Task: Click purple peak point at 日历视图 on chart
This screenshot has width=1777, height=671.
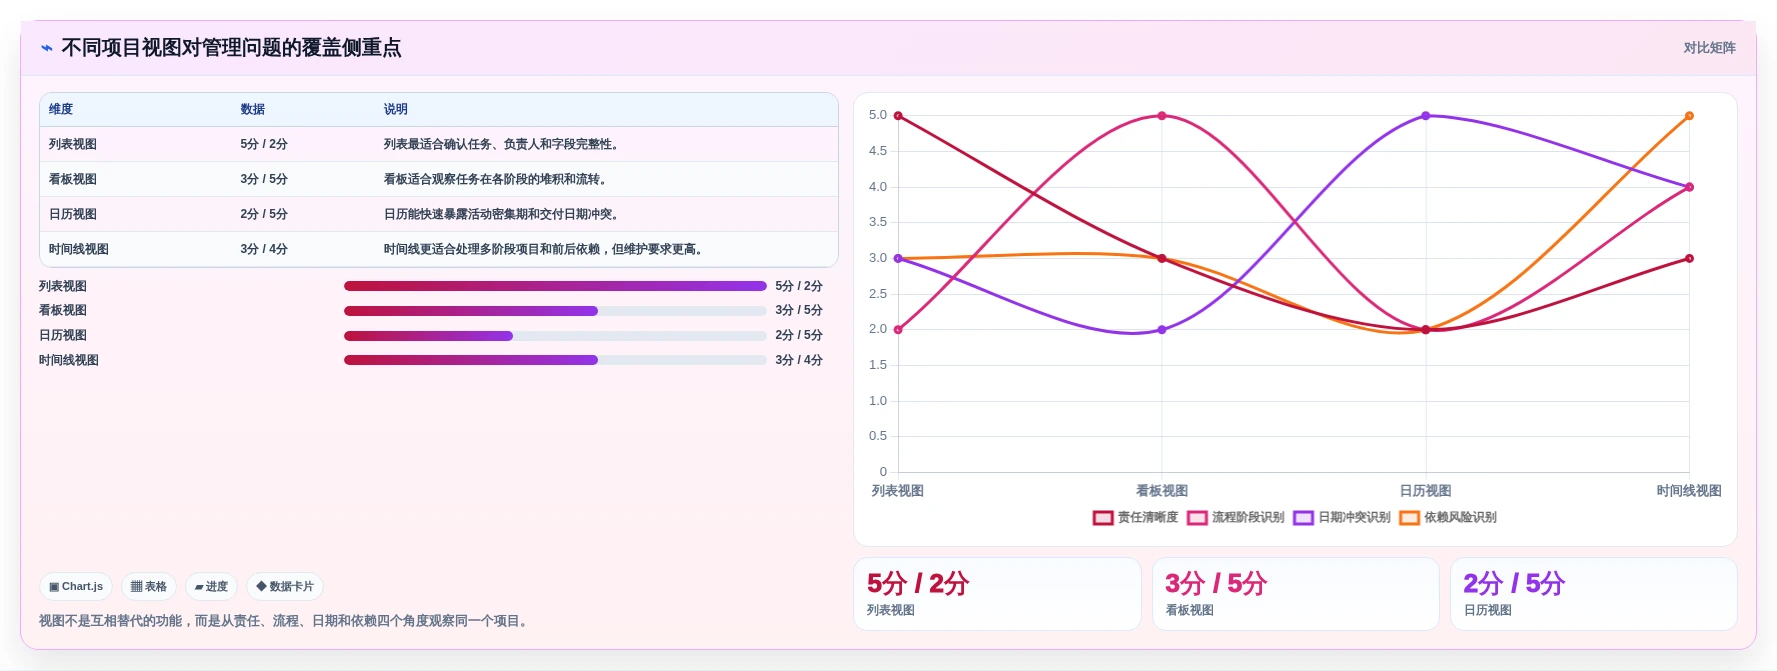Action: 1426,116
